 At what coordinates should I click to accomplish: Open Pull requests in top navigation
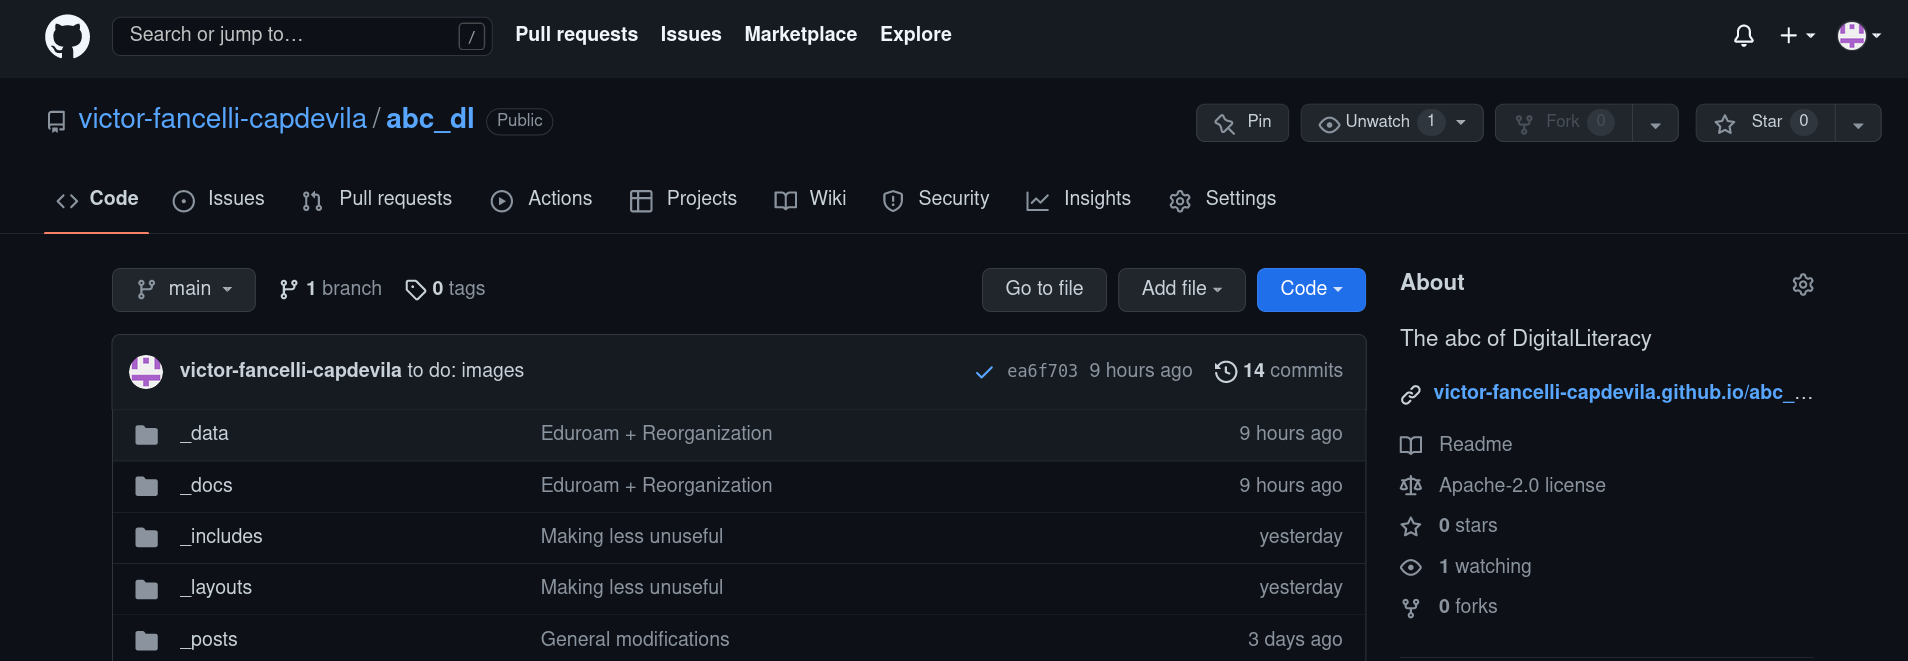coord(577,34)
